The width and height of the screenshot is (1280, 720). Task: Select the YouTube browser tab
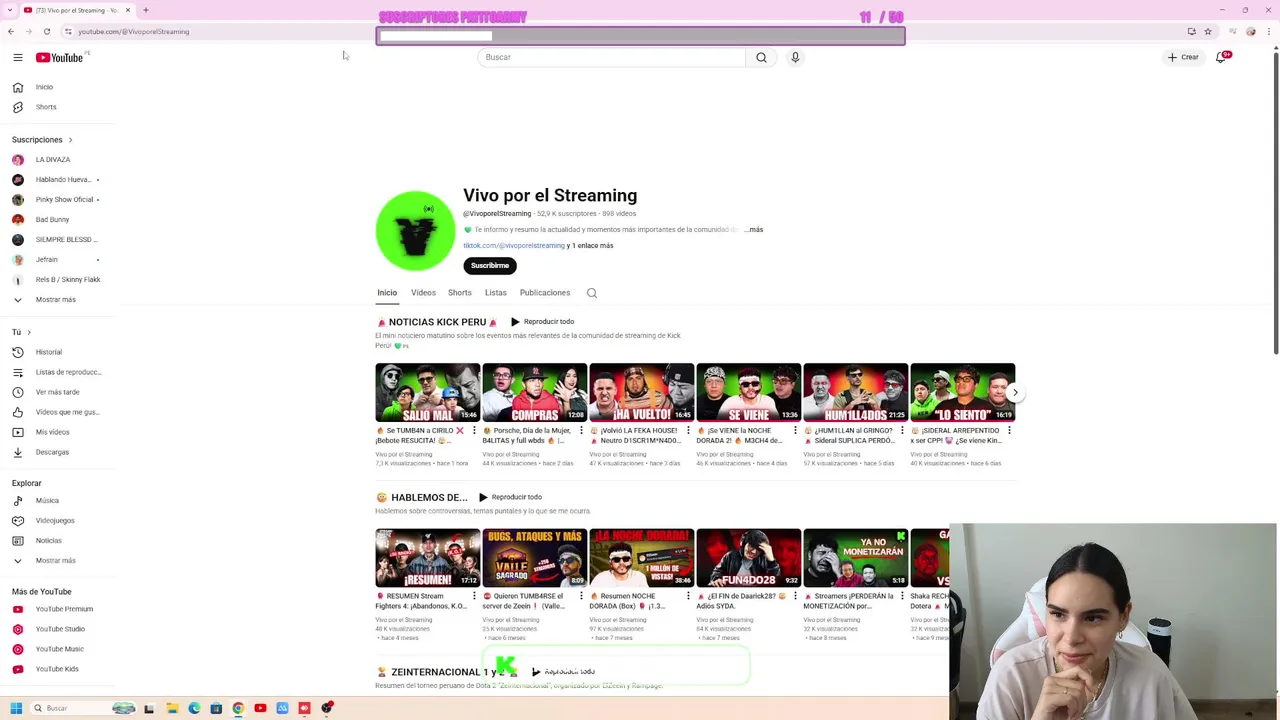point(76,10)
